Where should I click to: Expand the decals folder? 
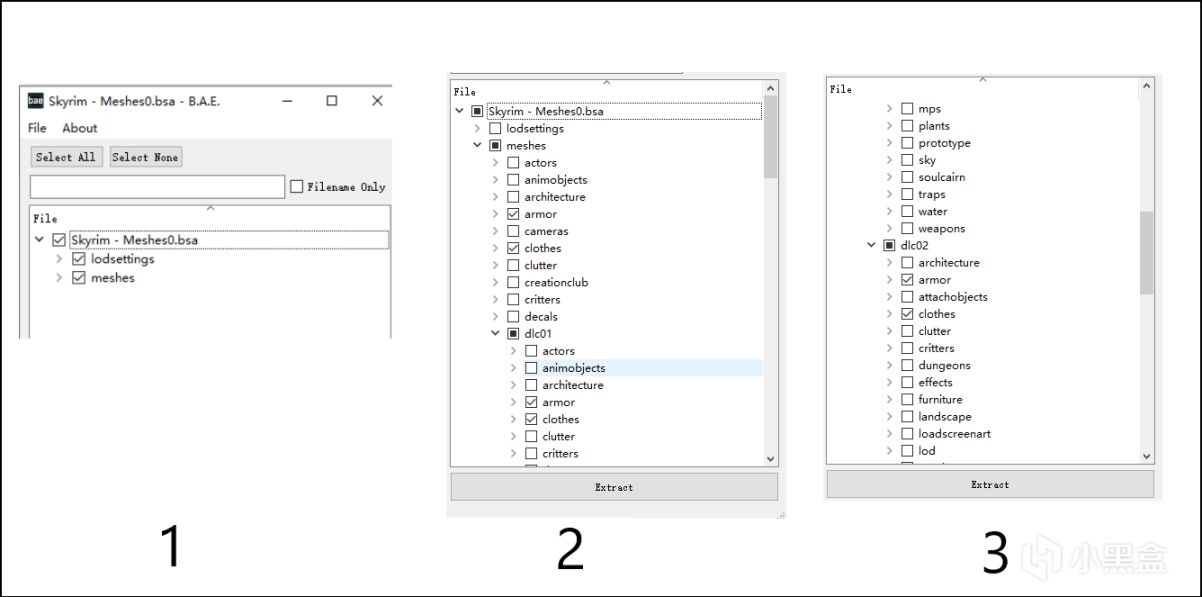[x=495, y=316]
